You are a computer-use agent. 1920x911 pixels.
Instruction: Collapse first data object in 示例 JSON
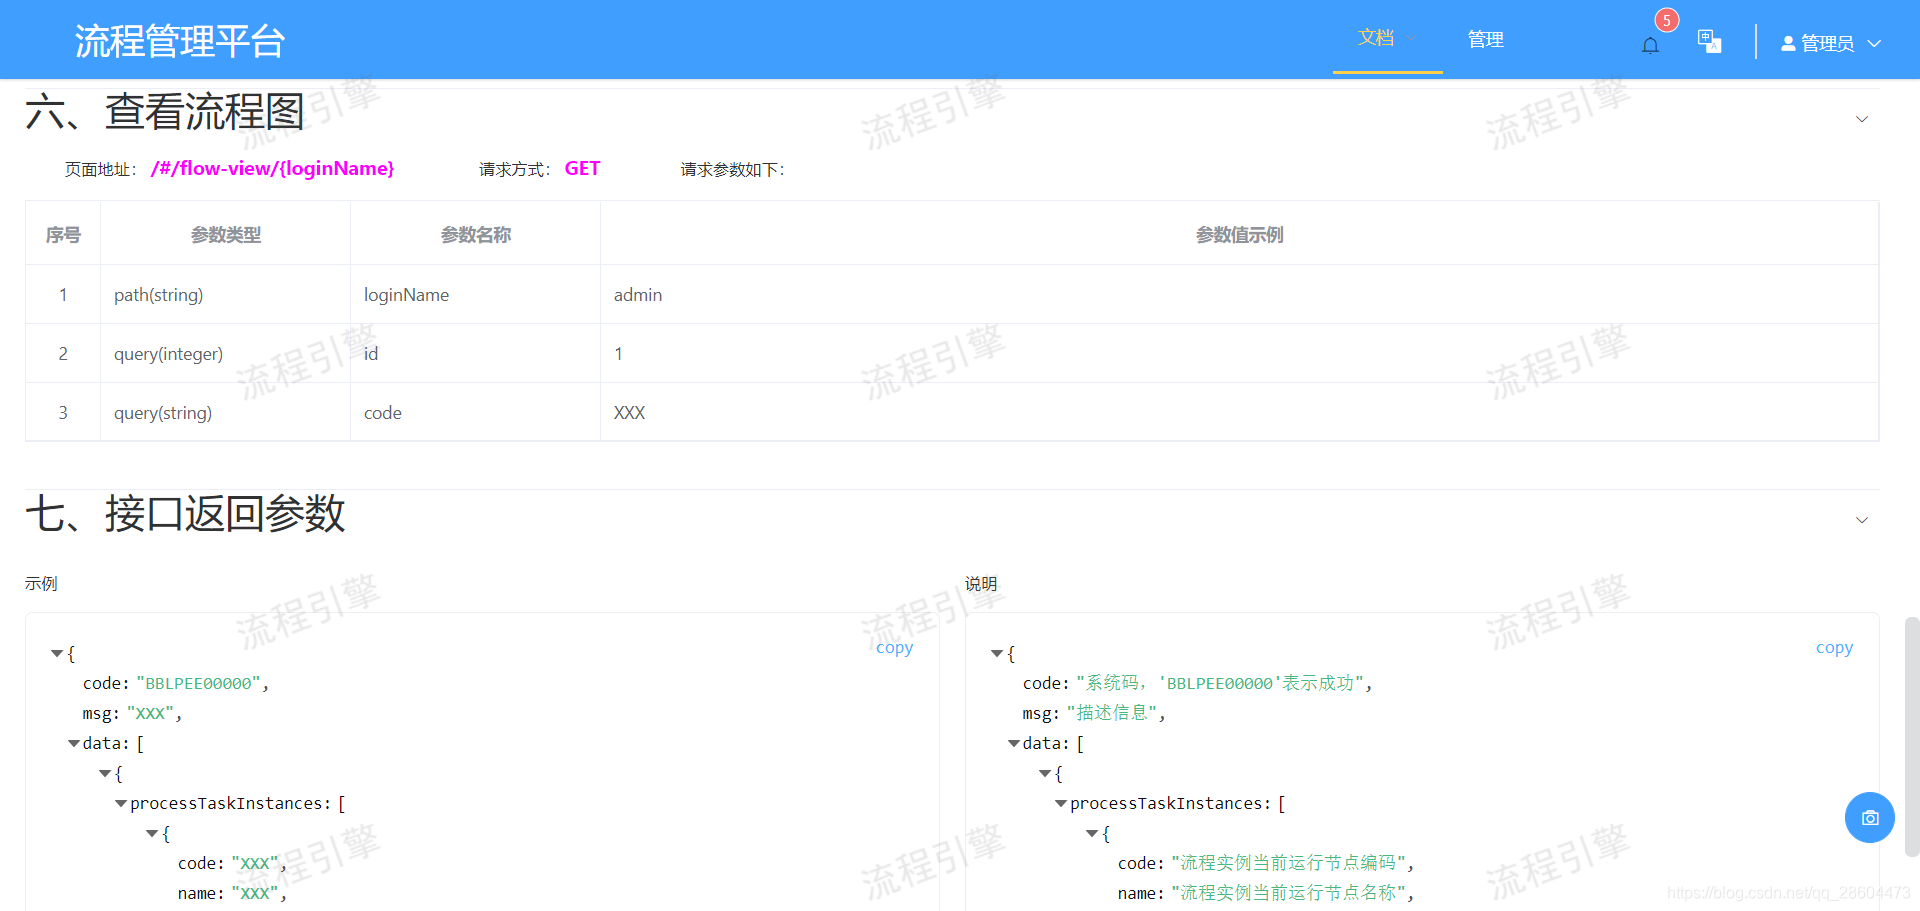[105, 774]
